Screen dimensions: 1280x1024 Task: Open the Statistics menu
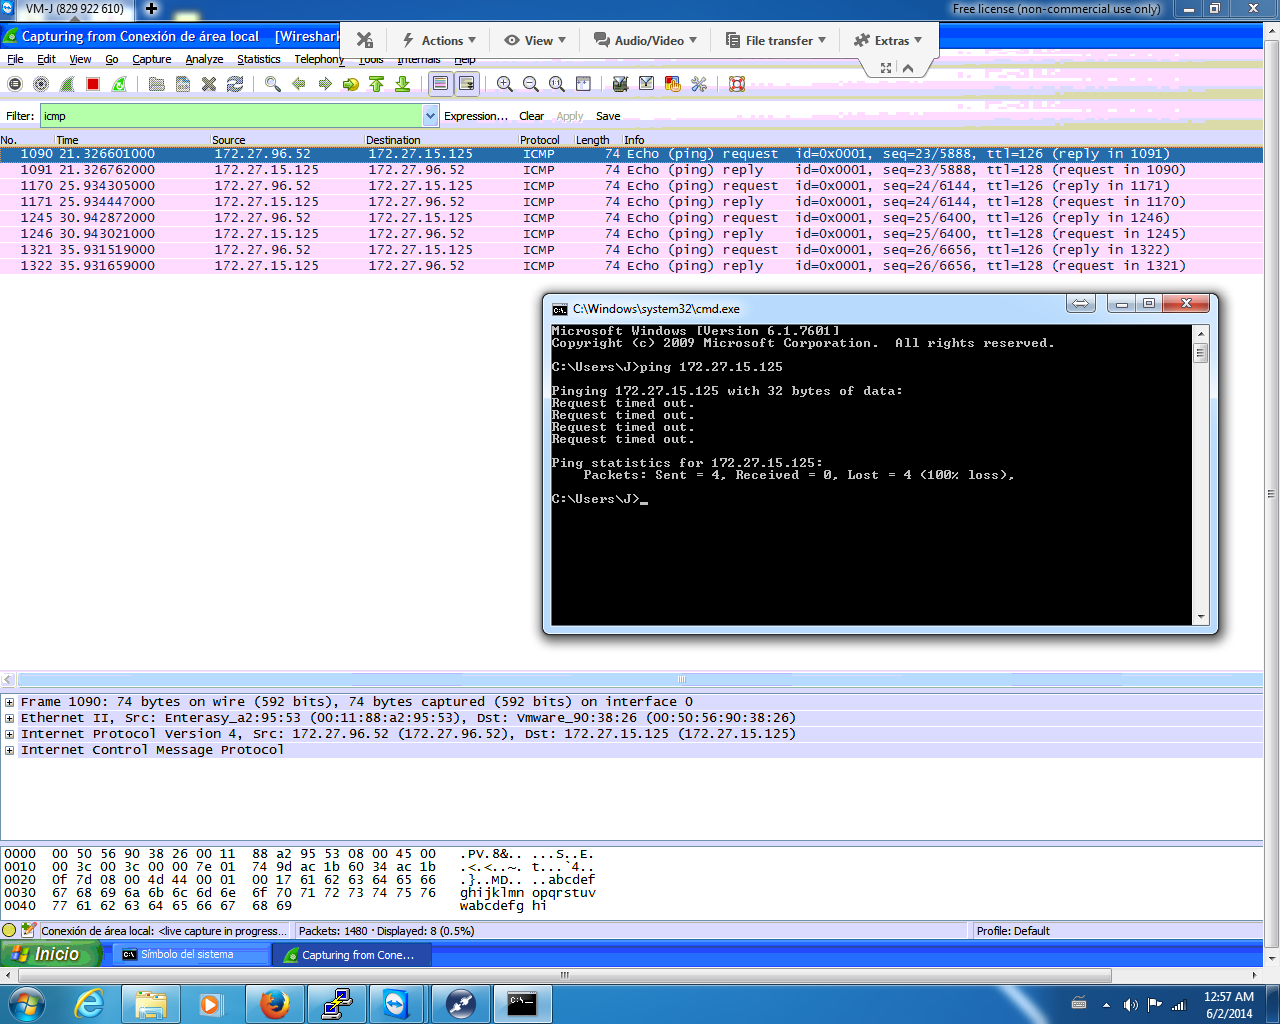(x=259, y=59)
